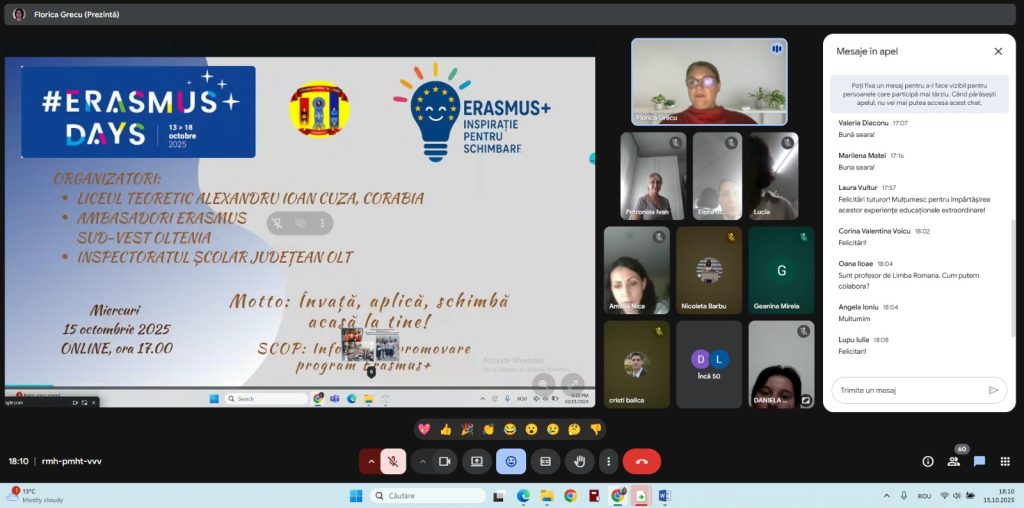Viewport: 1024px width, 508px height.
Task: Expand video settings arrow beside camera
Action: point(422,461)
